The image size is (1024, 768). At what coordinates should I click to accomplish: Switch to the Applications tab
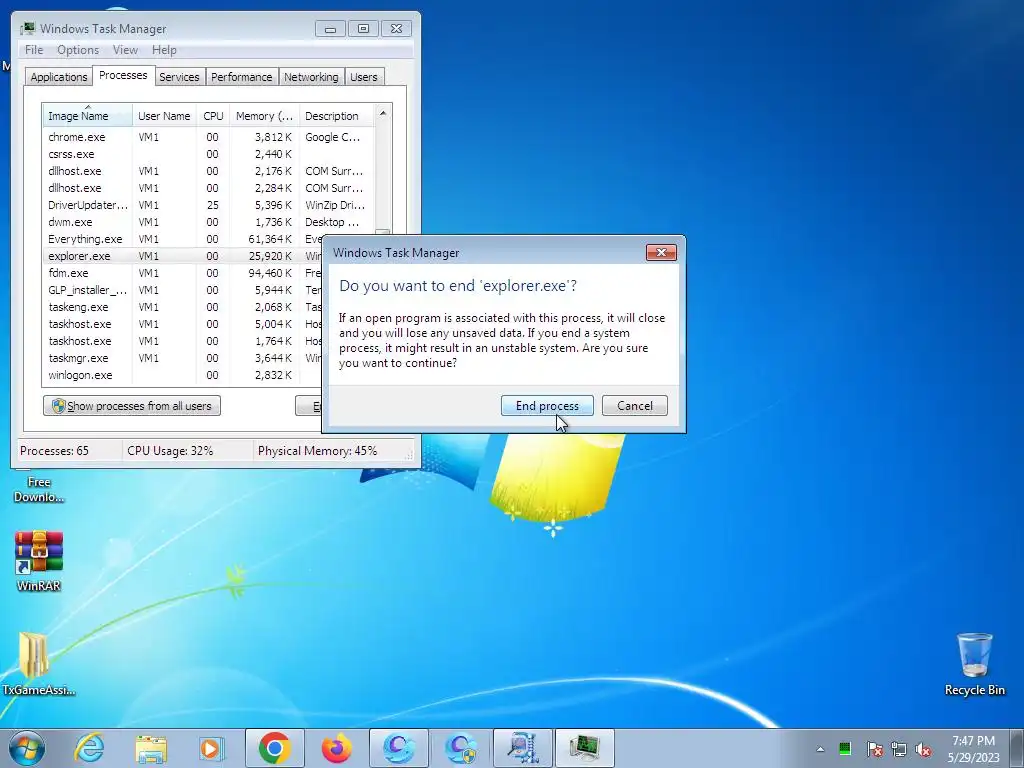[59, 76]
